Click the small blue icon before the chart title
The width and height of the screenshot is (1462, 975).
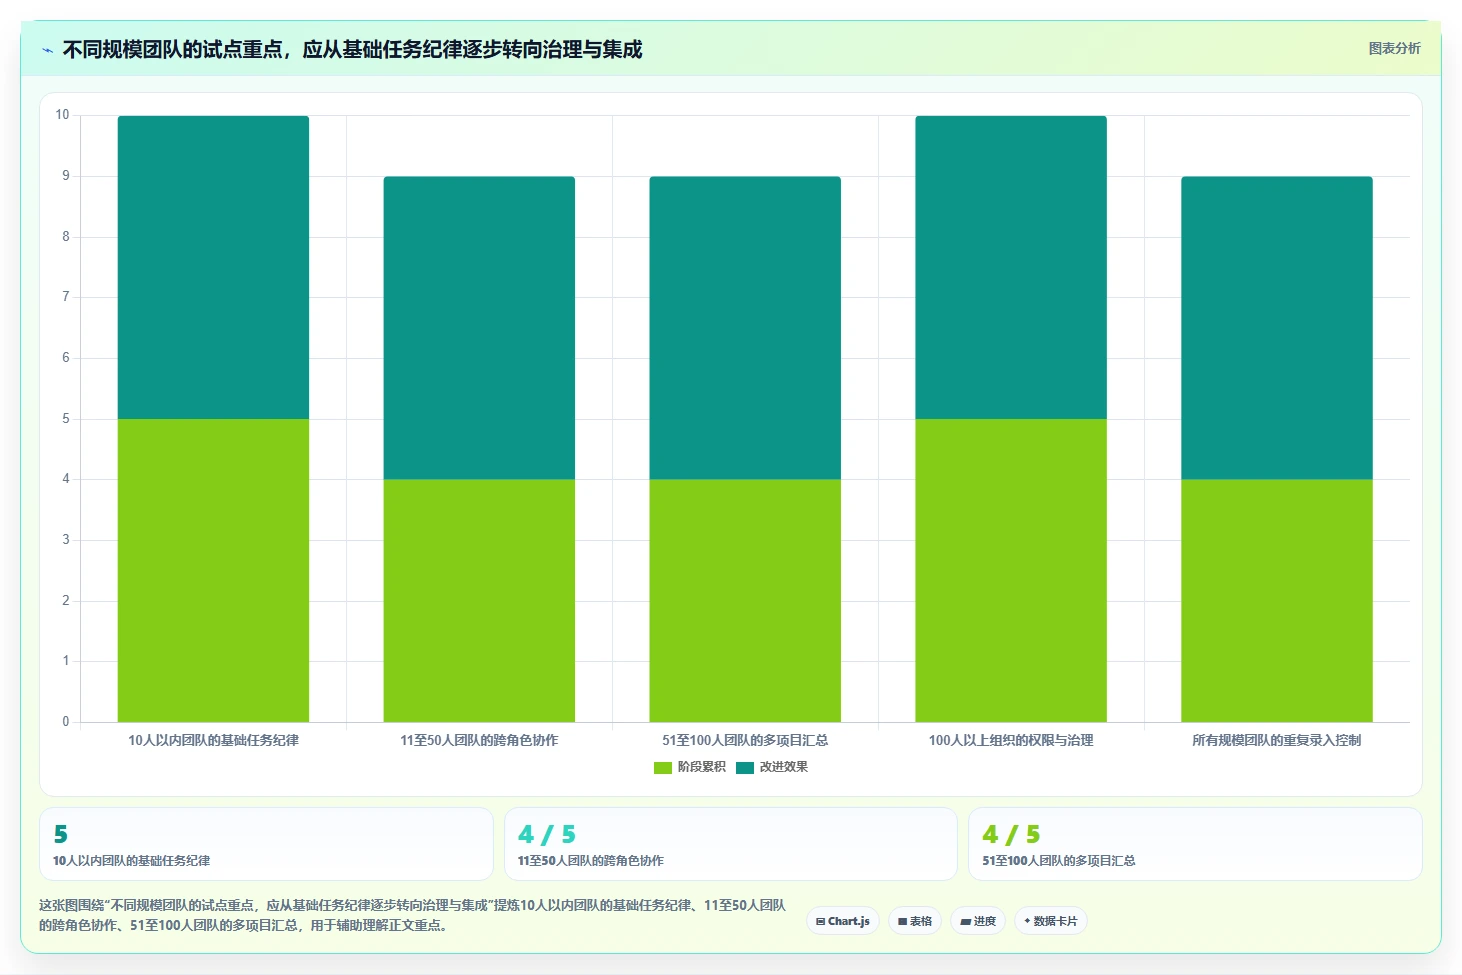47,50
